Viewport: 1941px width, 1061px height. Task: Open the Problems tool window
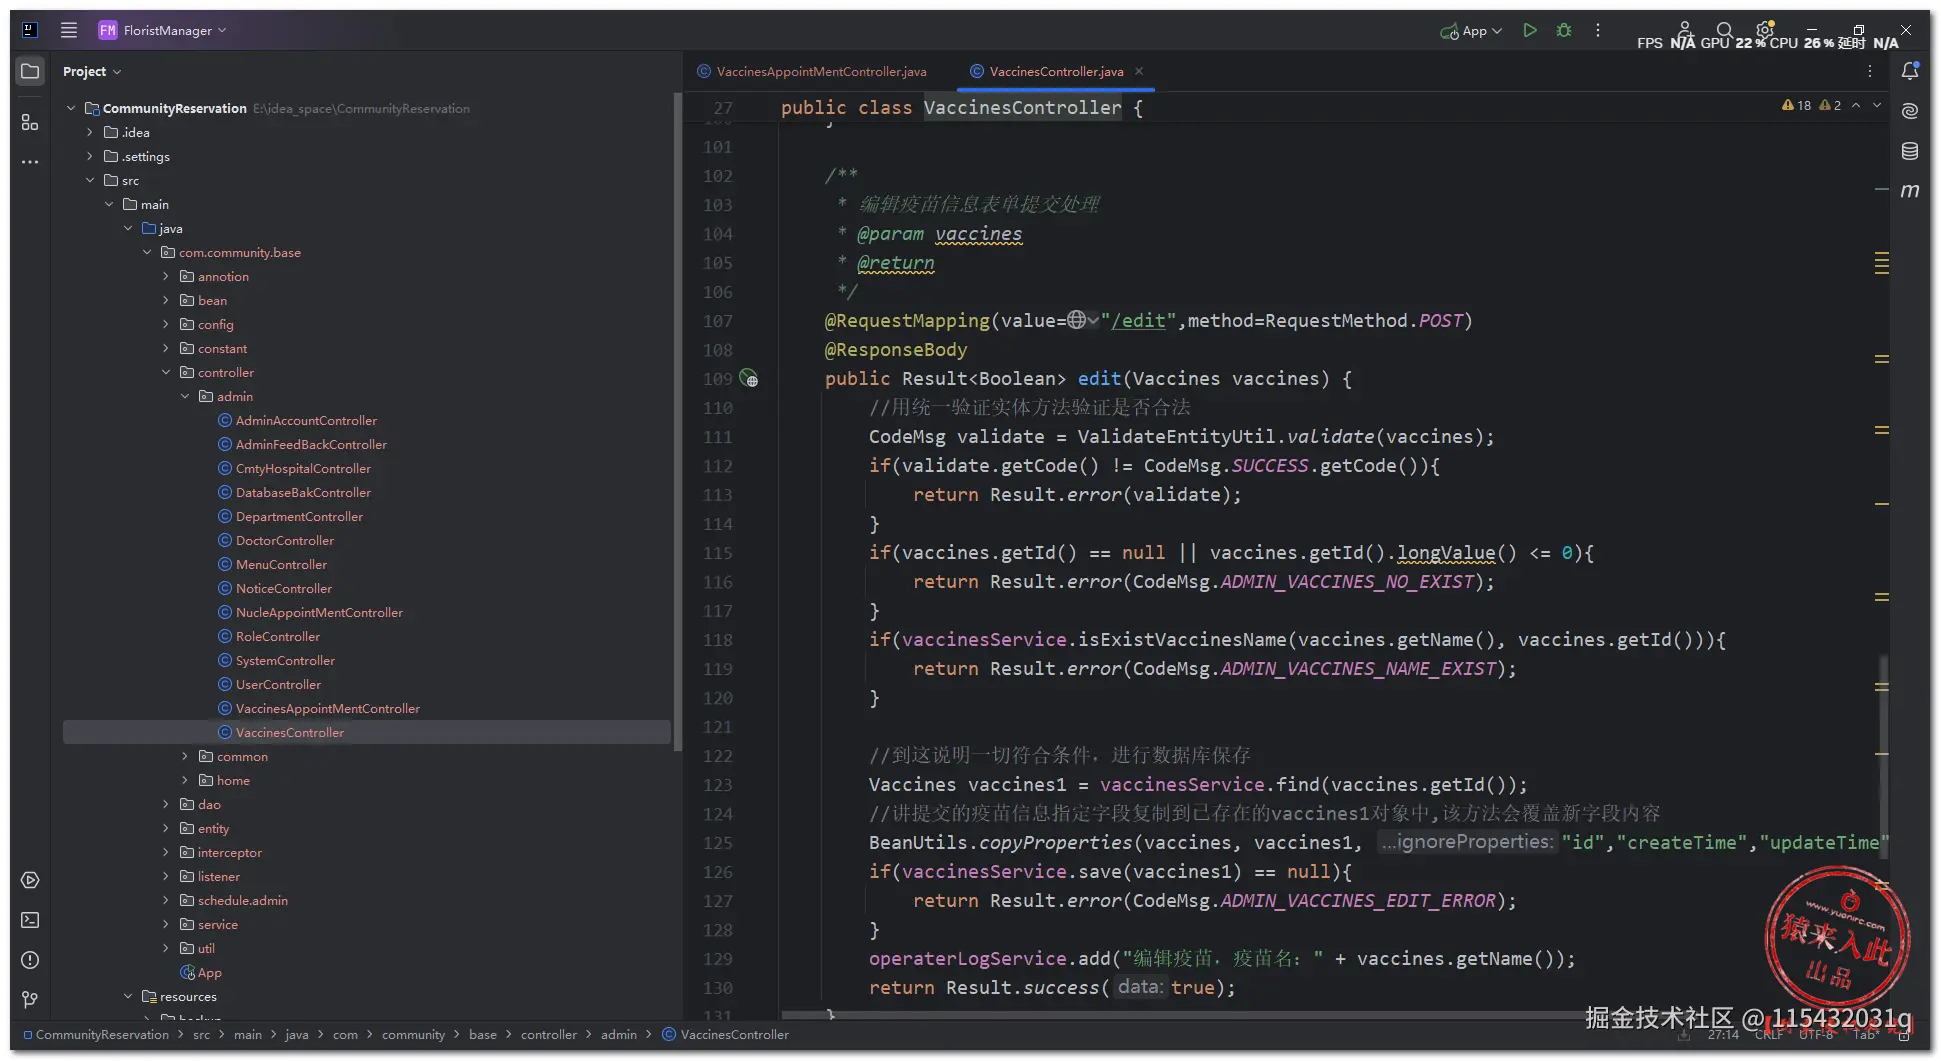30,960
